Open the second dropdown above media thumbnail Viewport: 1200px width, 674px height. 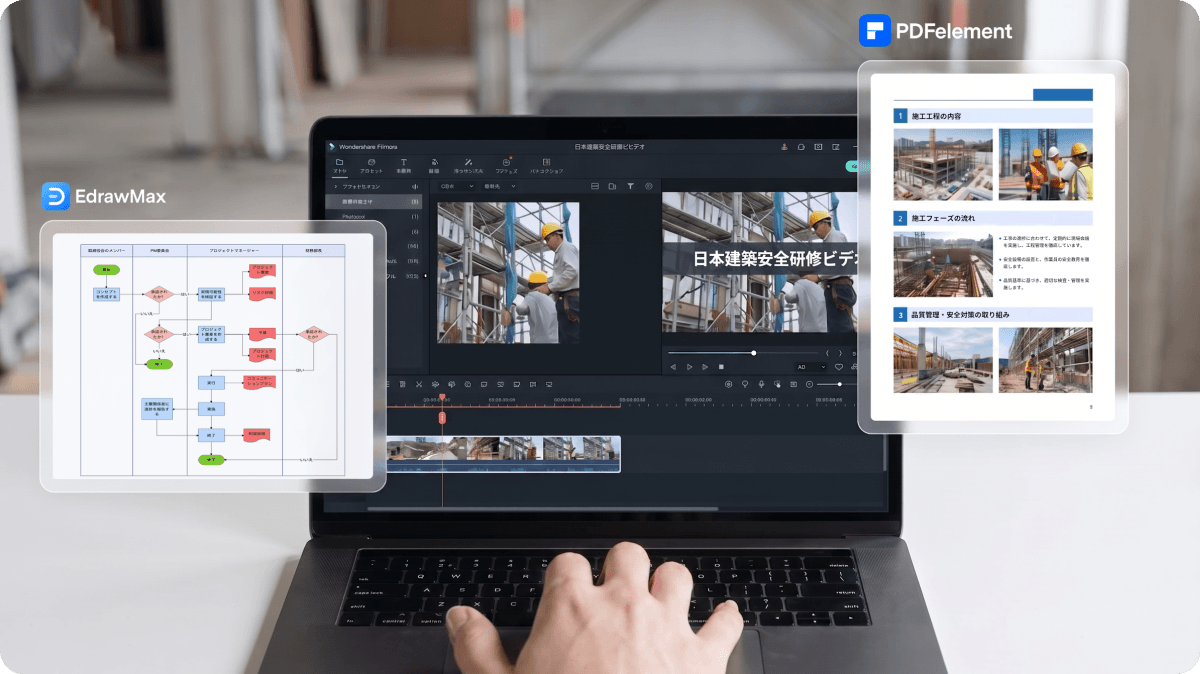(x=500, y=186)
